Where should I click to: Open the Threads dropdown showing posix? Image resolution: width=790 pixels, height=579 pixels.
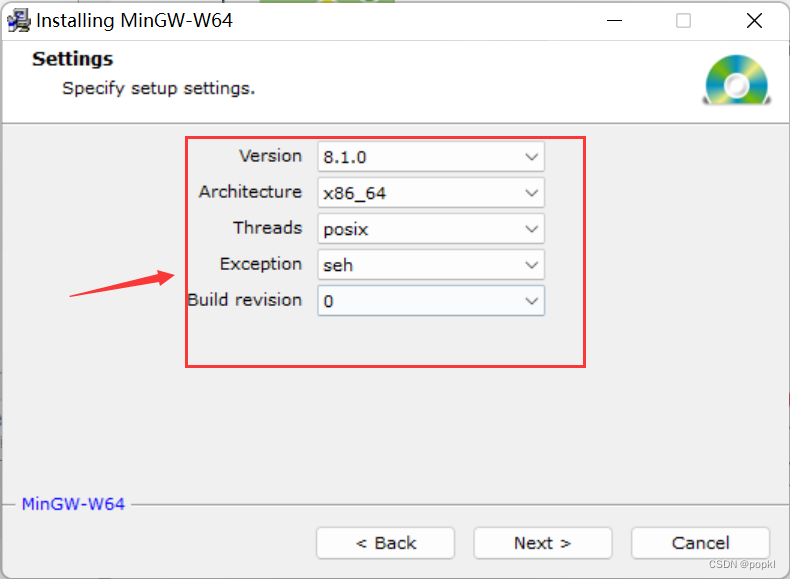[x=431, y=229]
